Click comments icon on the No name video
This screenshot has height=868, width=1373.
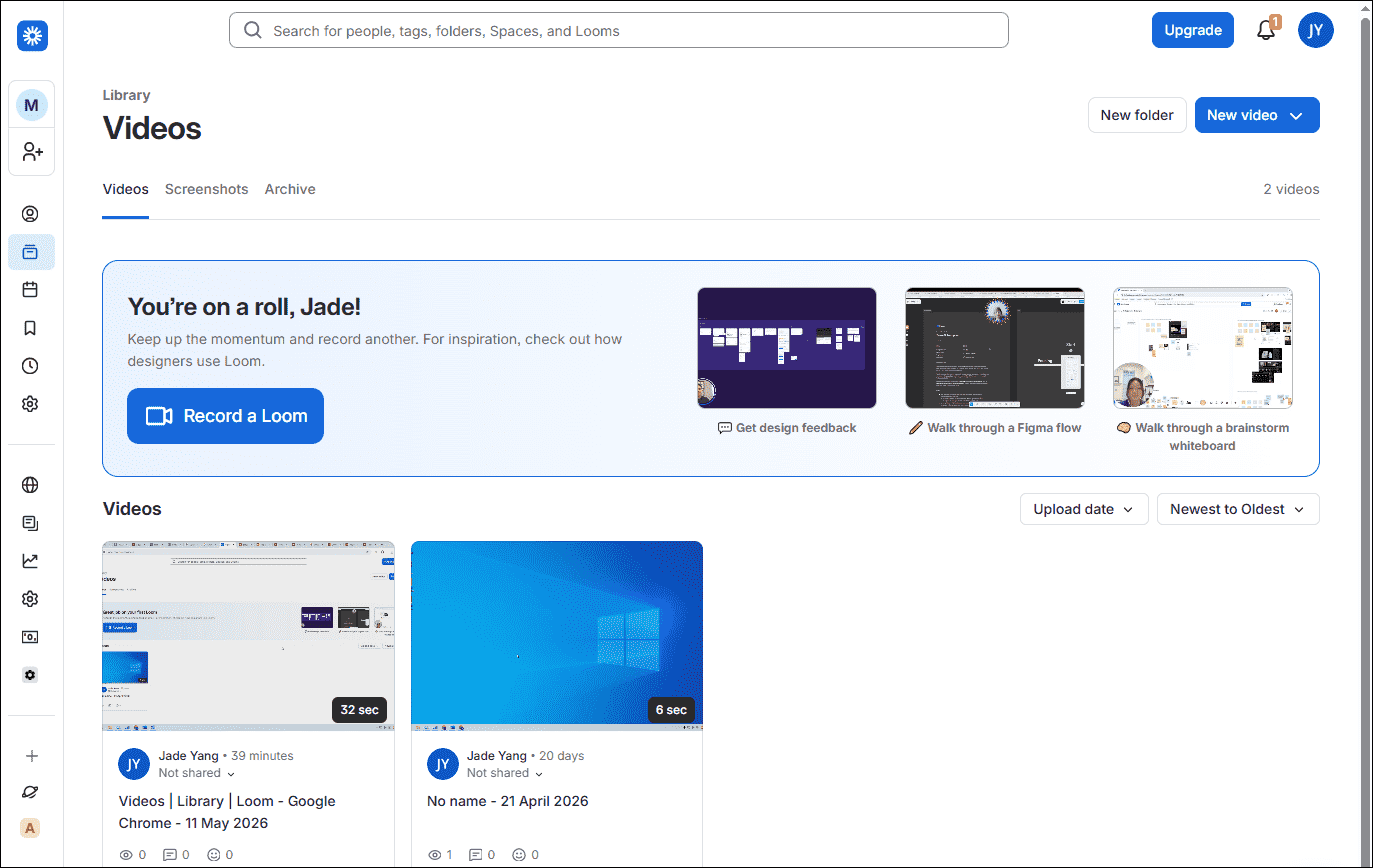477,855
